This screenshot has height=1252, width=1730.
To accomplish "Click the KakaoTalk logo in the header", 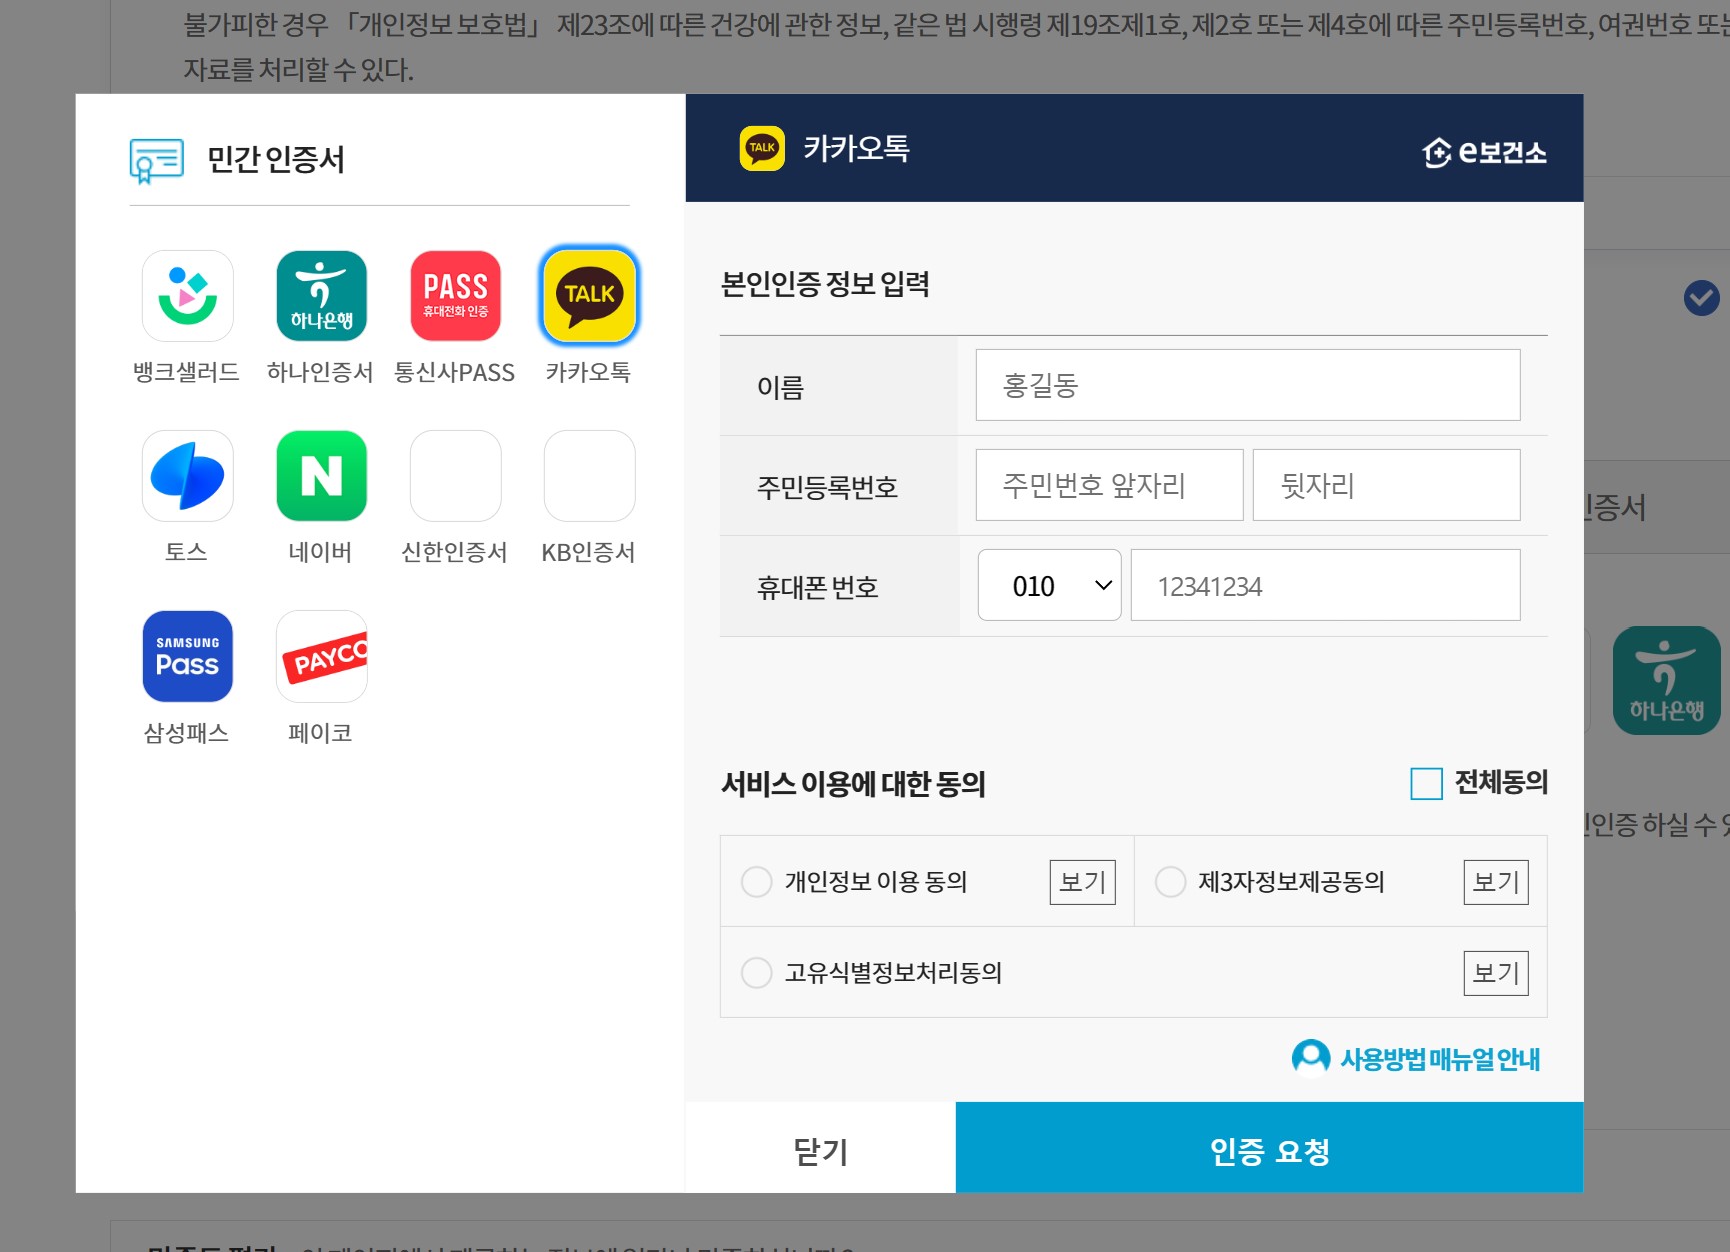I will point(762,148).
